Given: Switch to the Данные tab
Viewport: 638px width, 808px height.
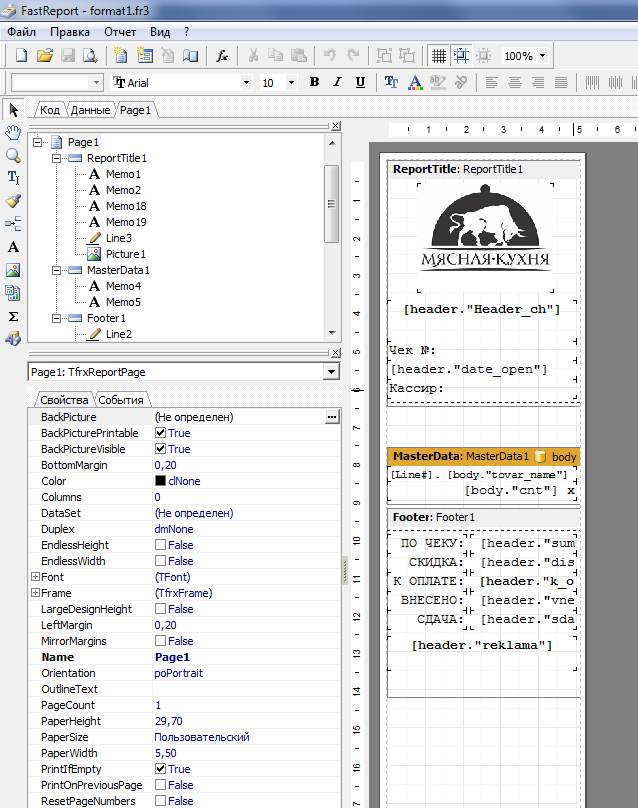Looking at the screenshot, I should coord(90,110).
